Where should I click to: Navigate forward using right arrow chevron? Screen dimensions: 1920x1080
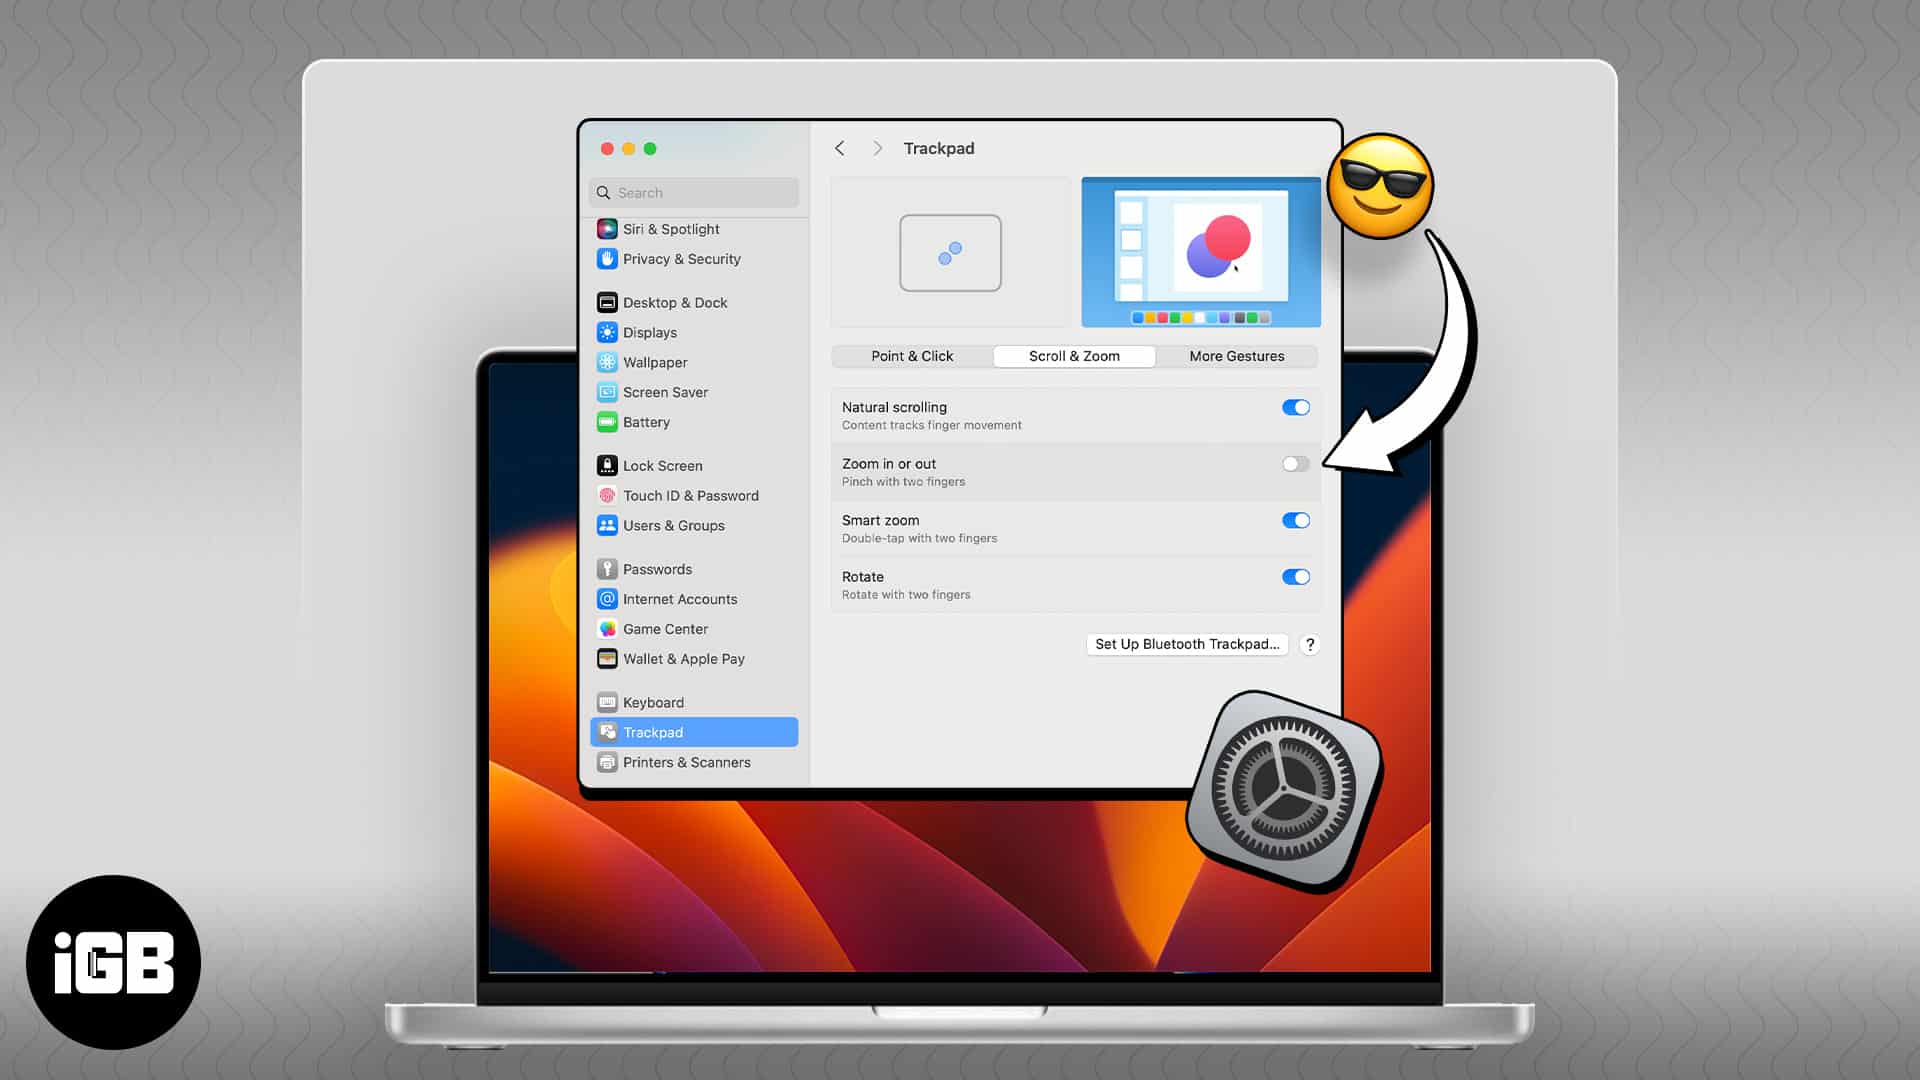point(876,148)
